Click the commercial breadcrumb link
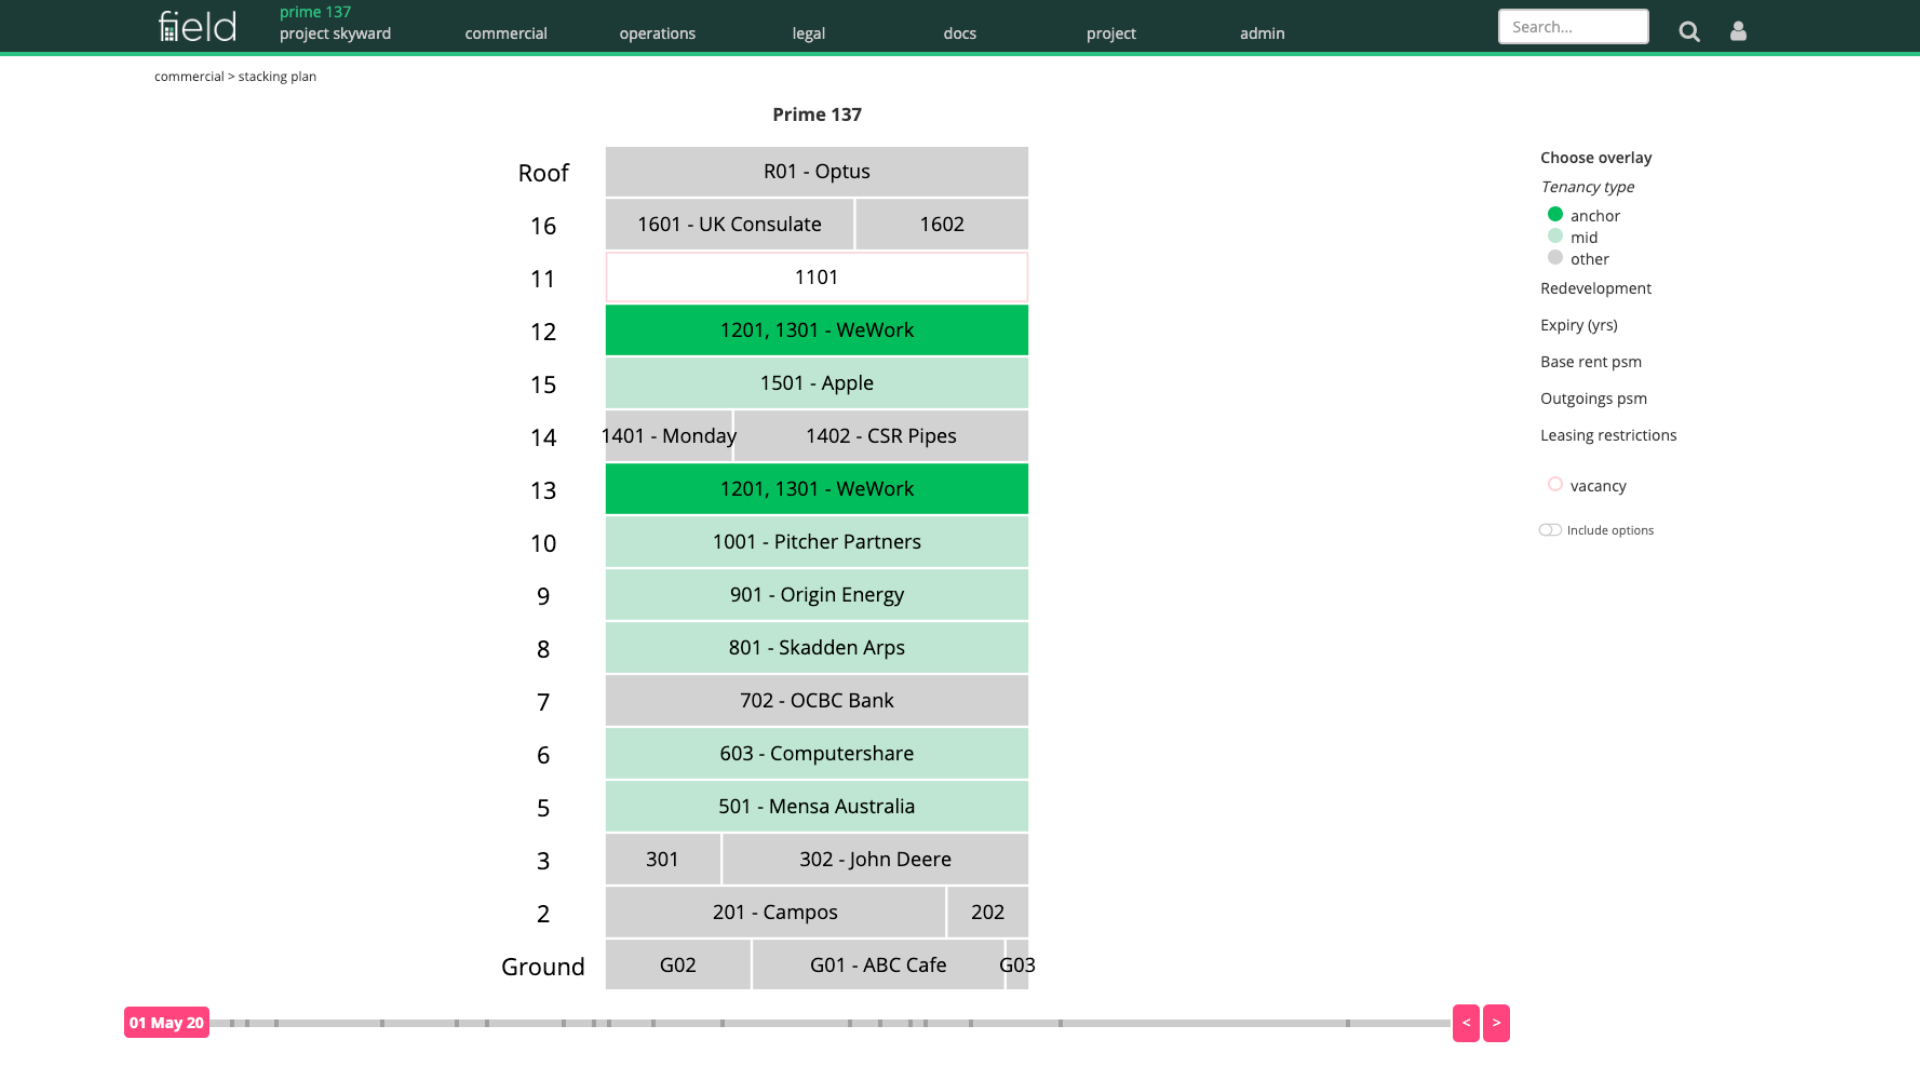This screenshot has height=1080, width=1920. click(x=189, y=76)
